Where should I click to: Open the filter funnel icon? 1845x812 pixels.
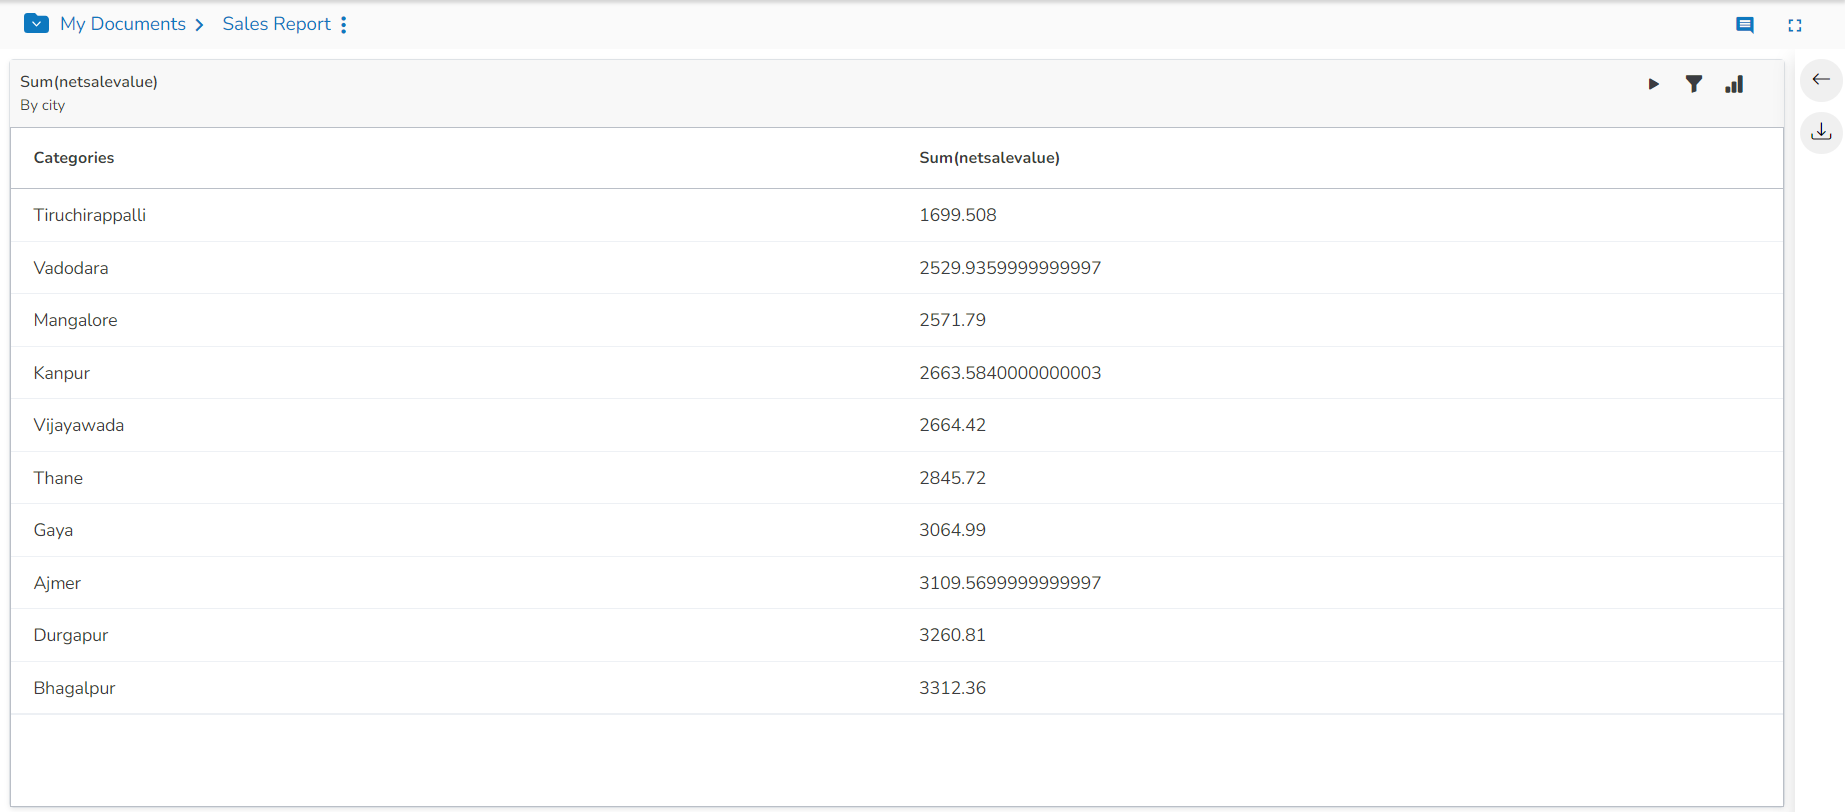pyautogui.click(x=1694, y=84)
